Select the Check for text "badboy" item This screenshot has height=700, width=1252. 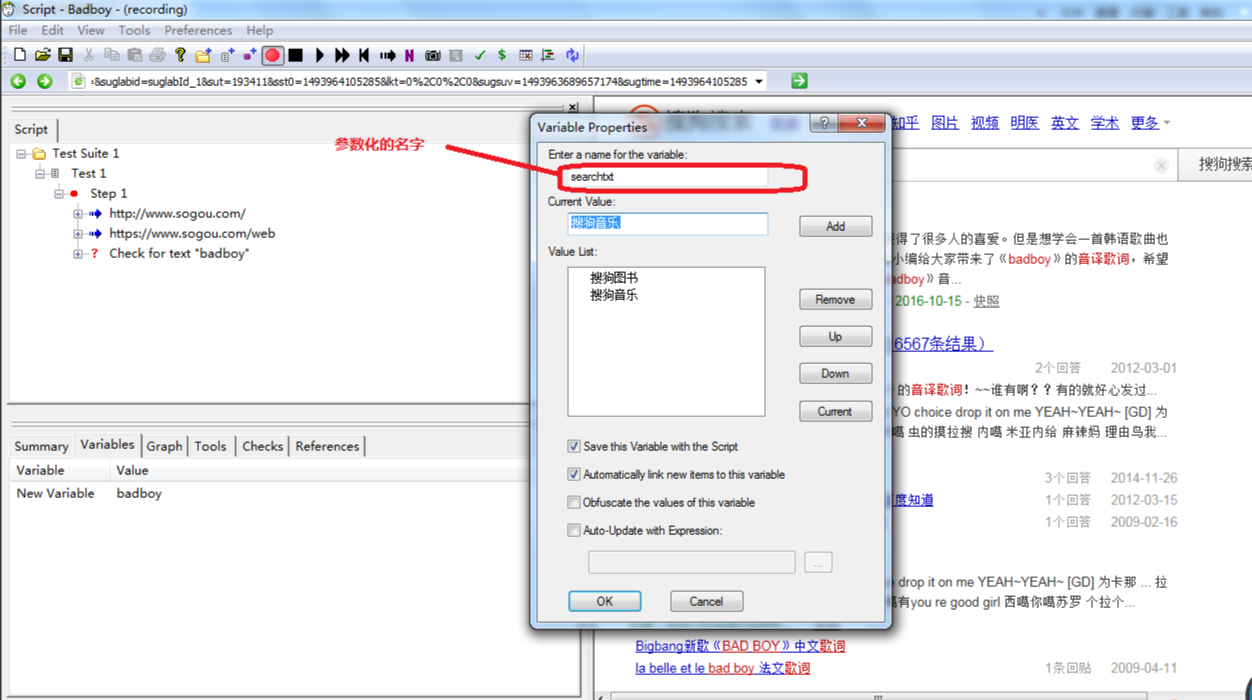point(179,254)
